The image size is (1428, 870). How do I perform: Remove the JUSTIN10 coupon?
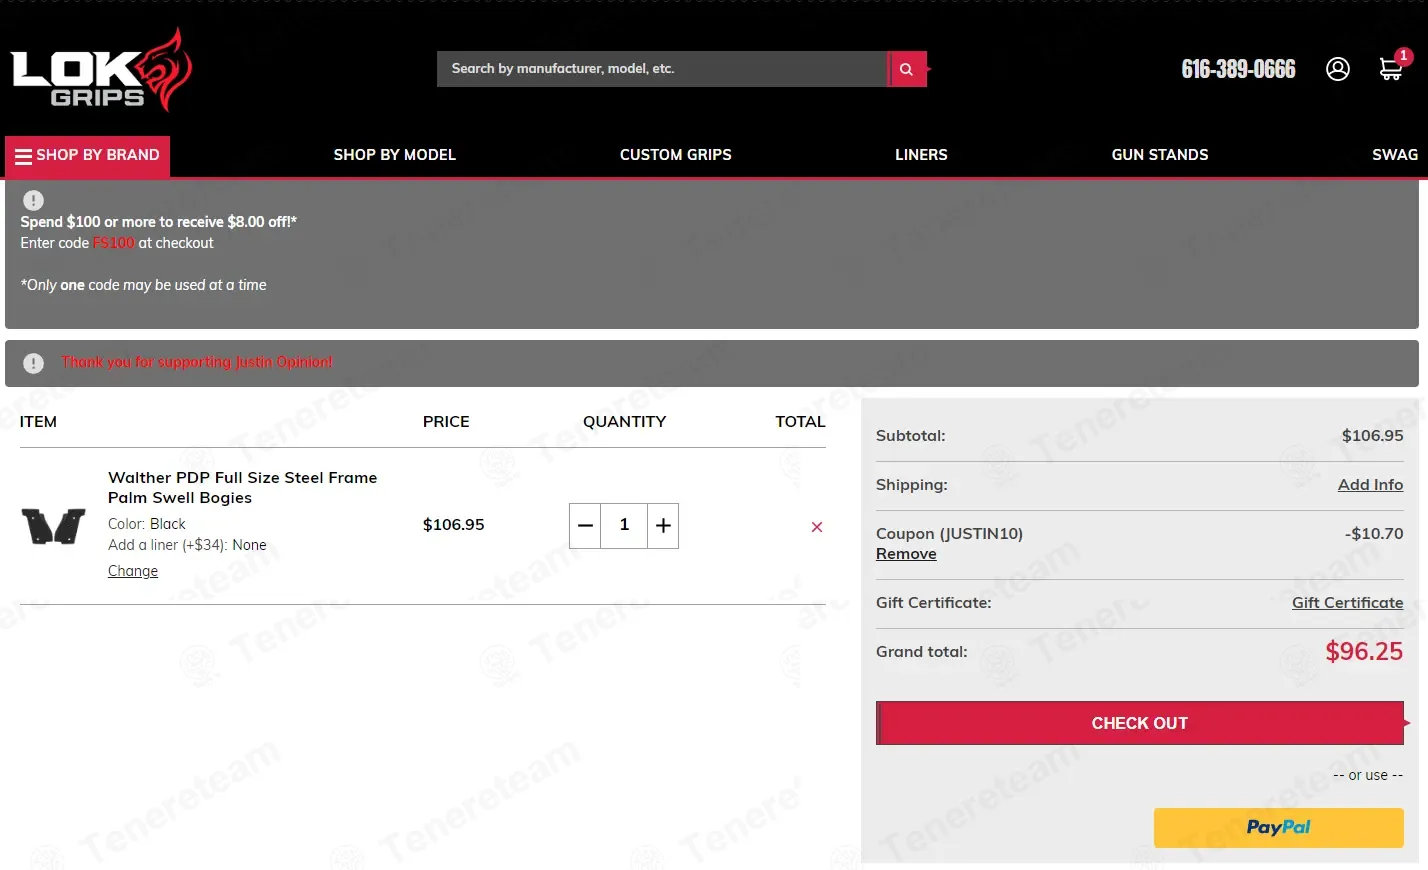pyautogui.click(x=906, y=554)
